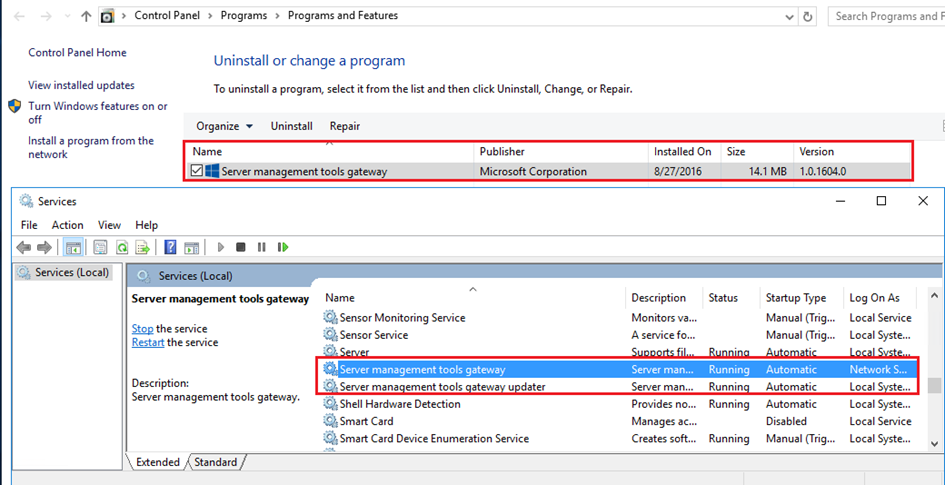
Task: Expand the address bar history dropdown arrow
Action: coord(790,17)
